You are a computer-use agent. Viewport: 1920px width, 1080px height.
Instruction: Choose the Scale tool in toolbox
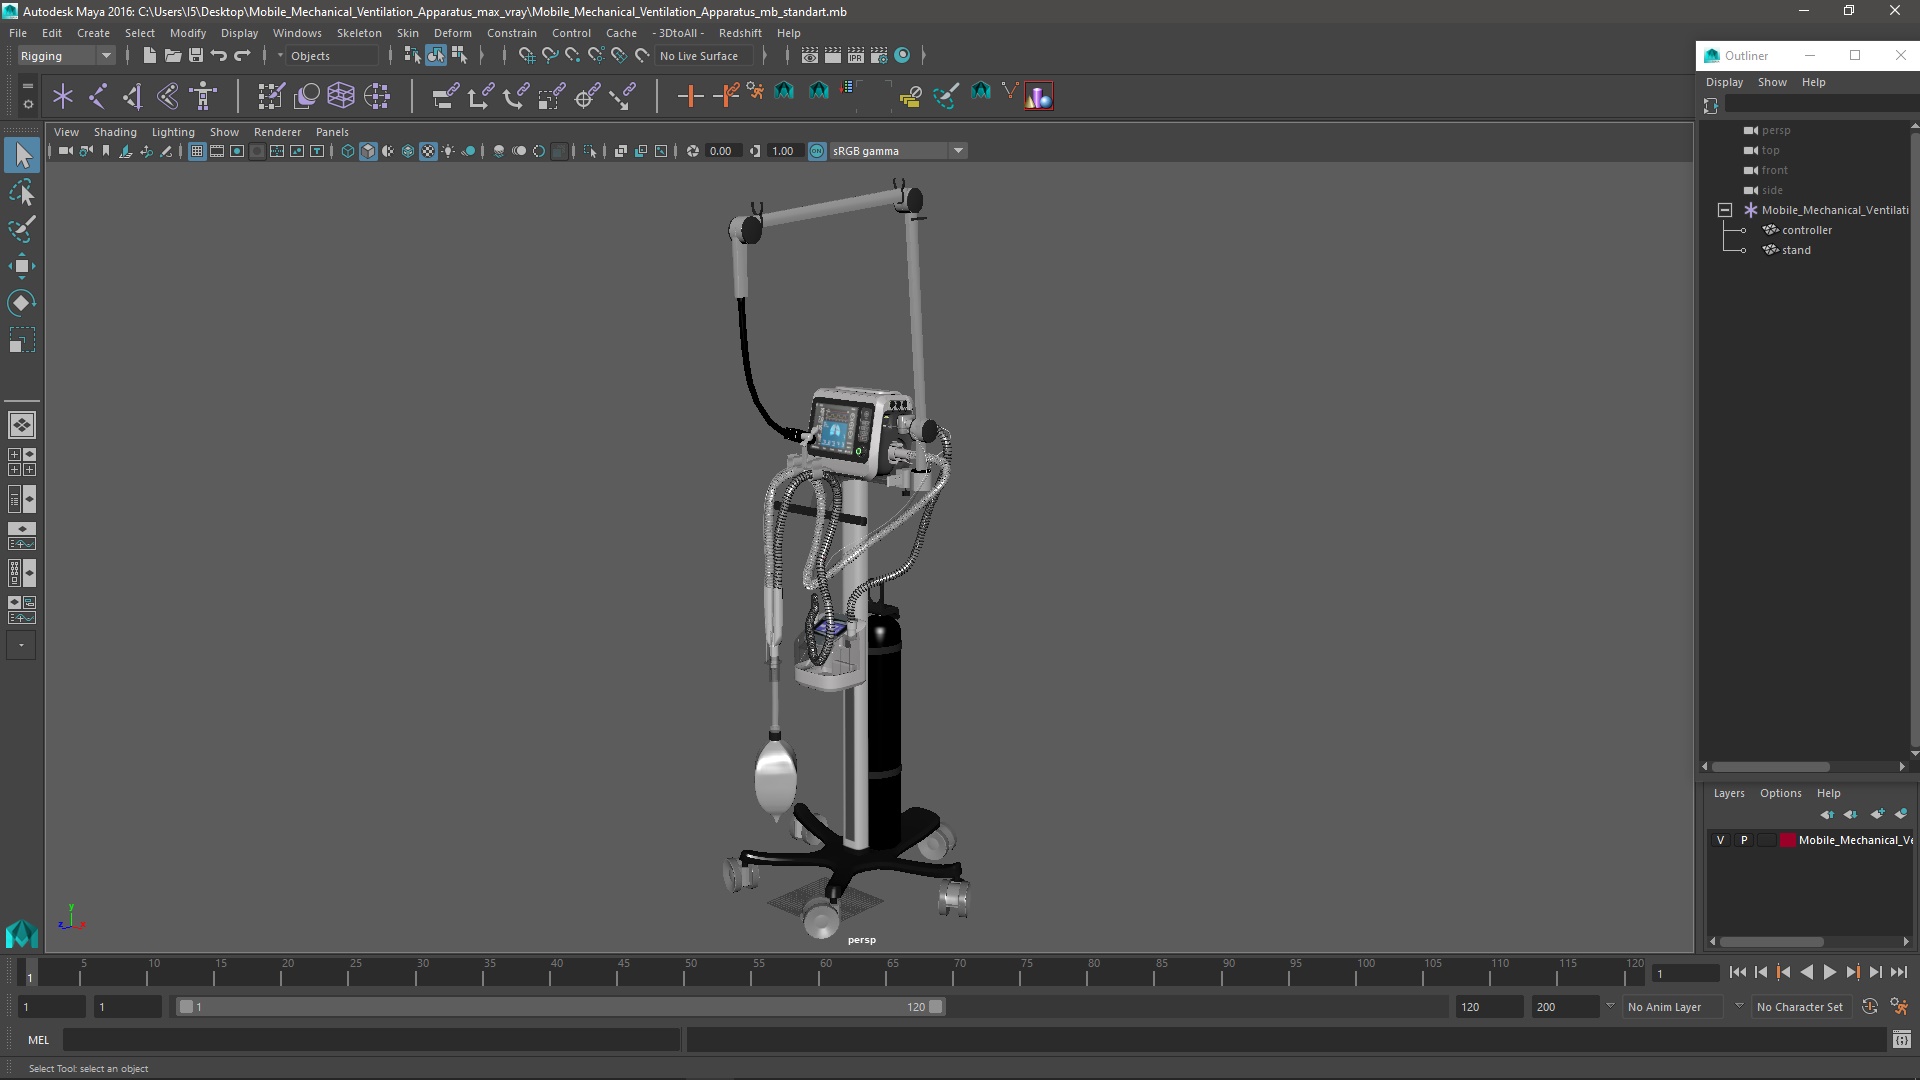(22, 340)
